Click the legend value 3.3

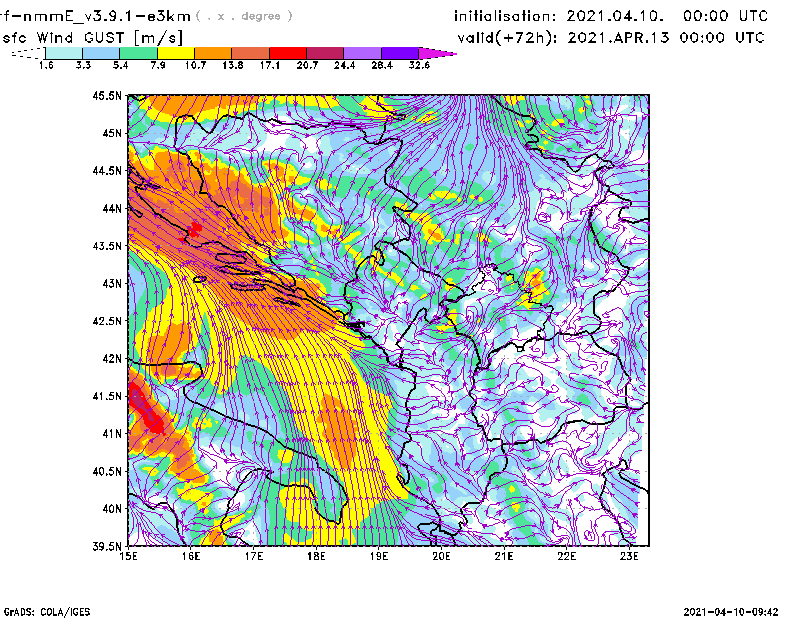click(x=83, y=65)
